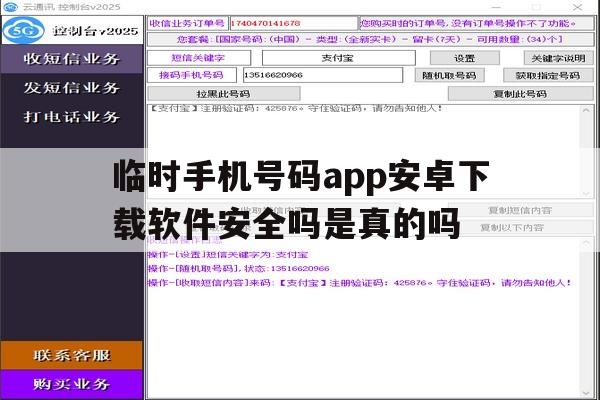Click the title bar app icon

click(10, 7)
